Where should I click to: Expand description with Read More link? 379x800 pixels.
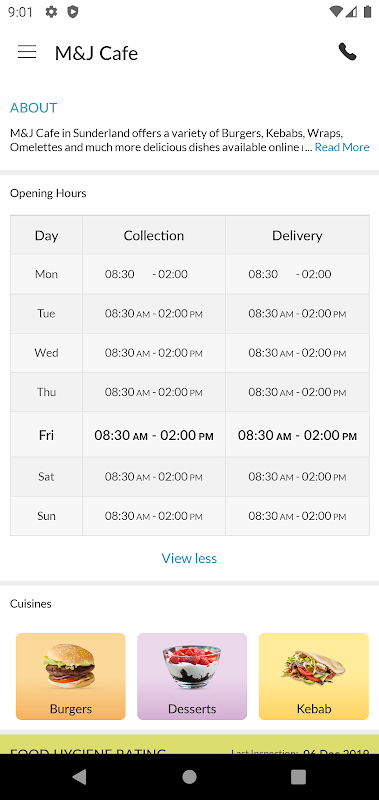(342, 147)
